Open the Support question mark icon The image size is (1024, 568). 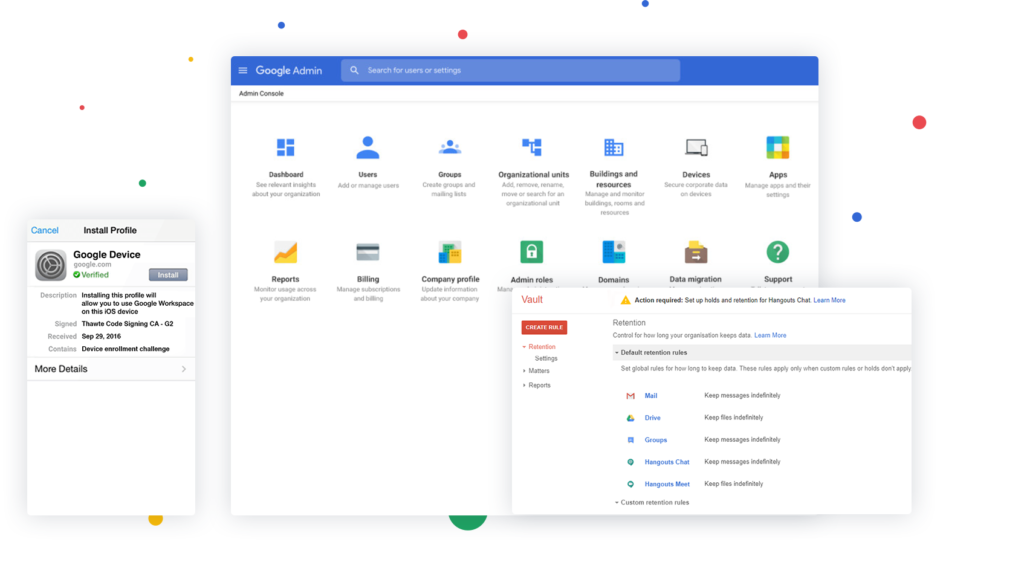[777, 252]
